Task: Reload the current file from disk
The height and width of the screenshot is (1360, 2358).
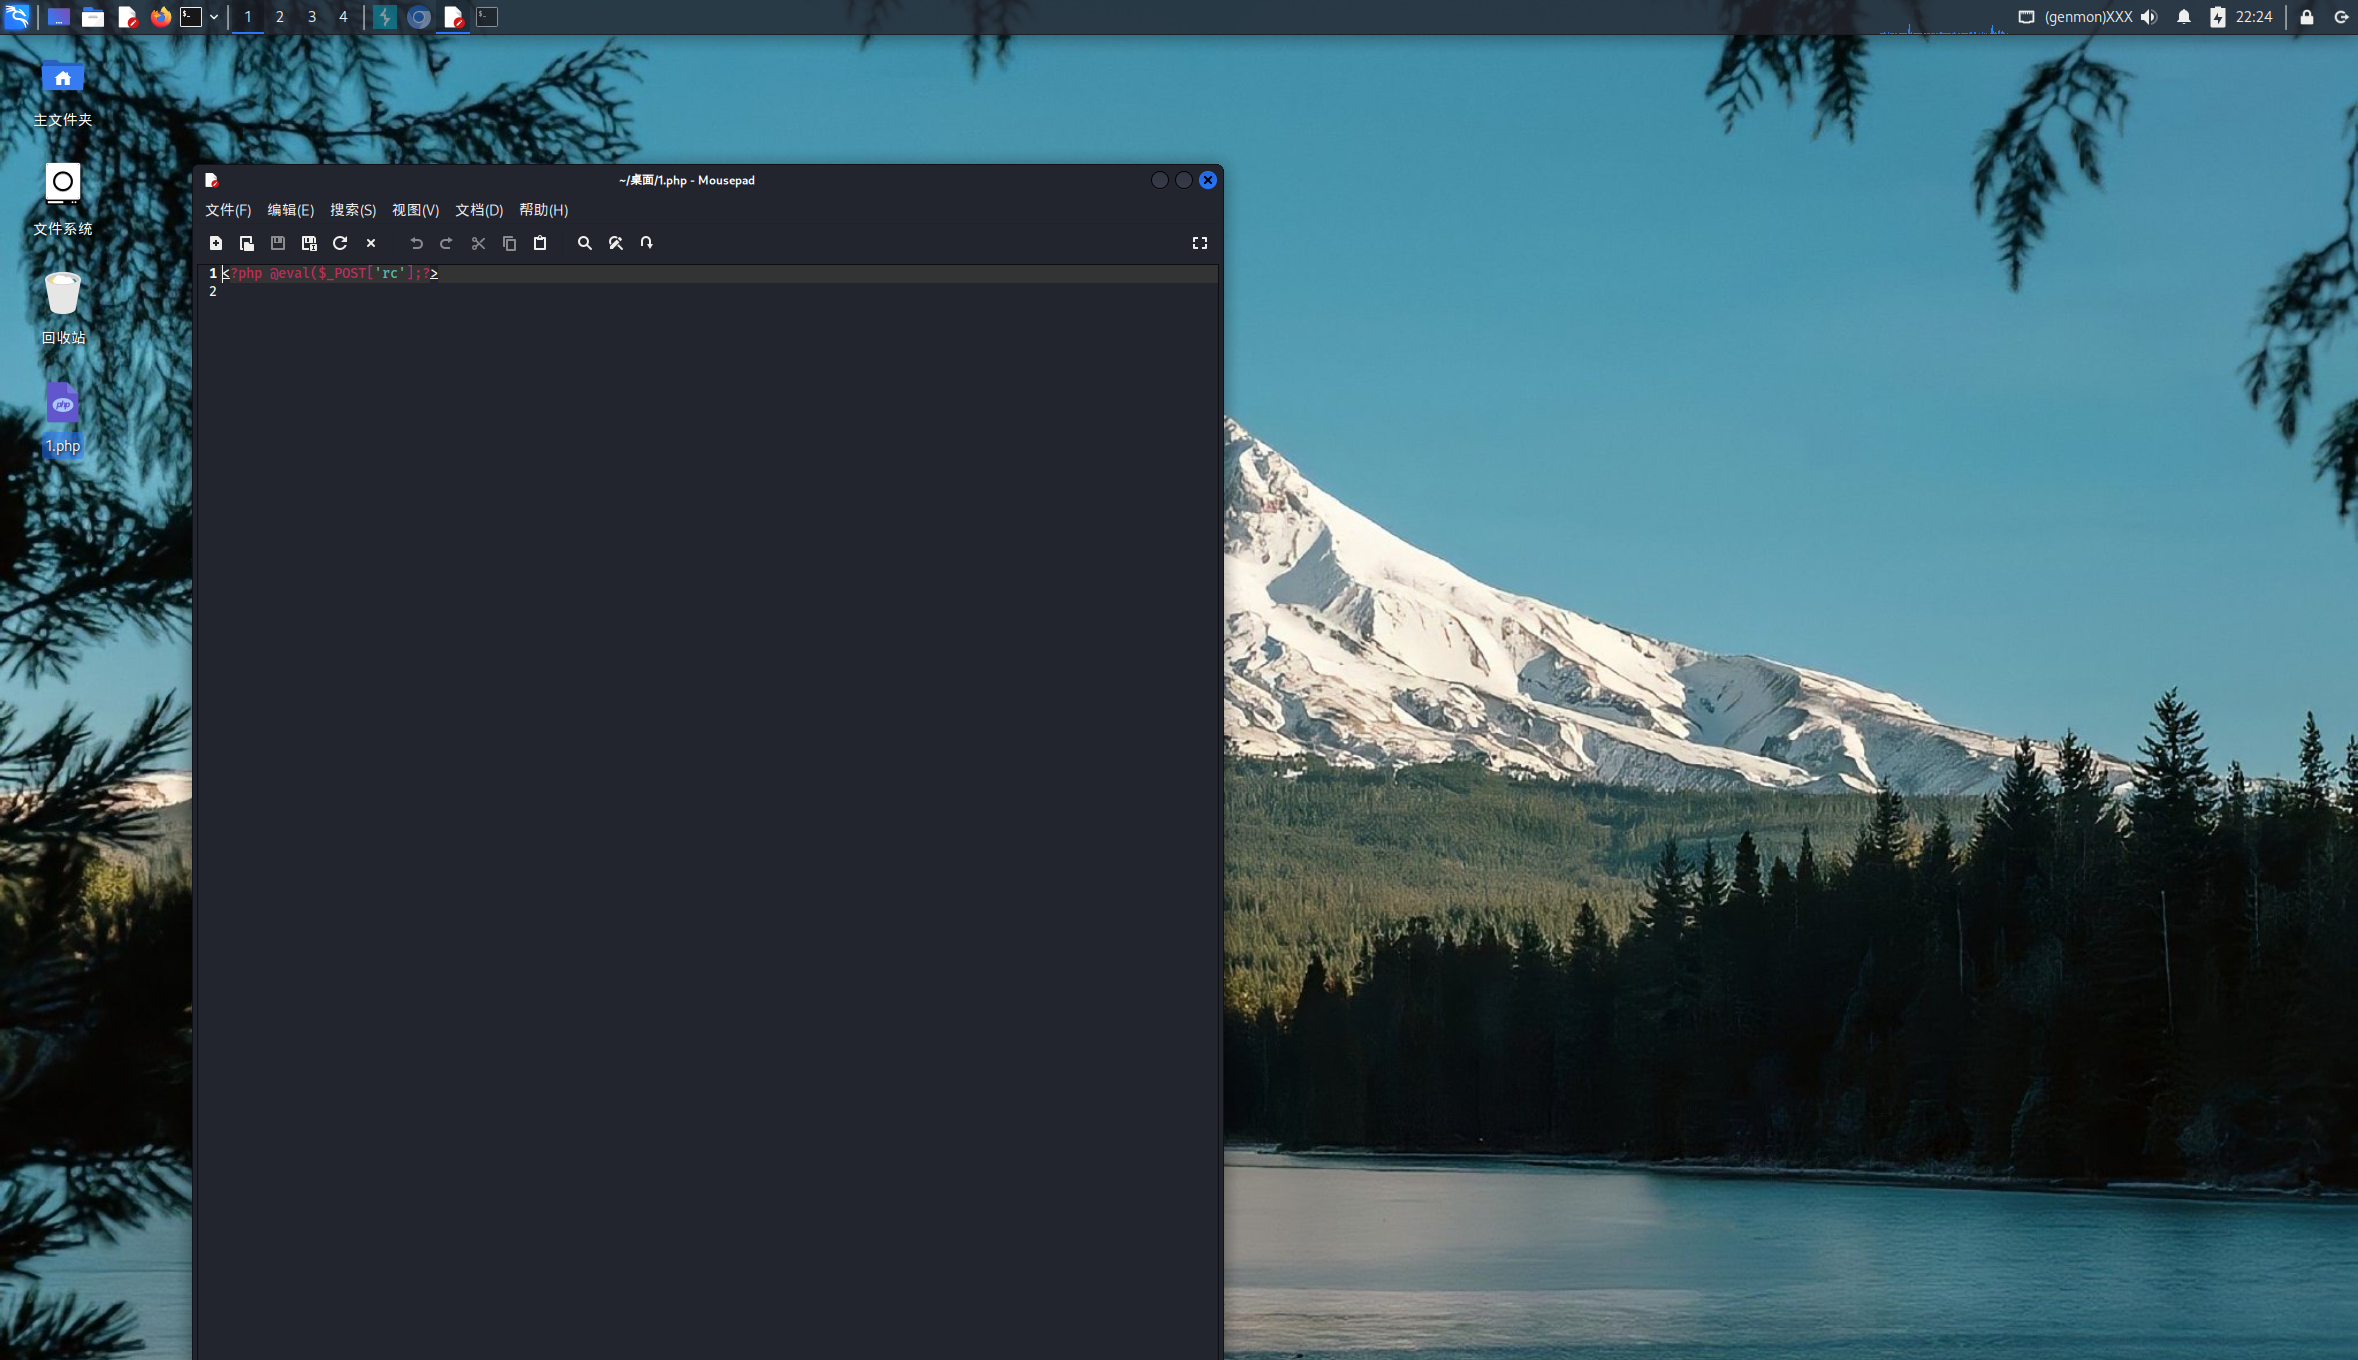Action: pos(340,243)
